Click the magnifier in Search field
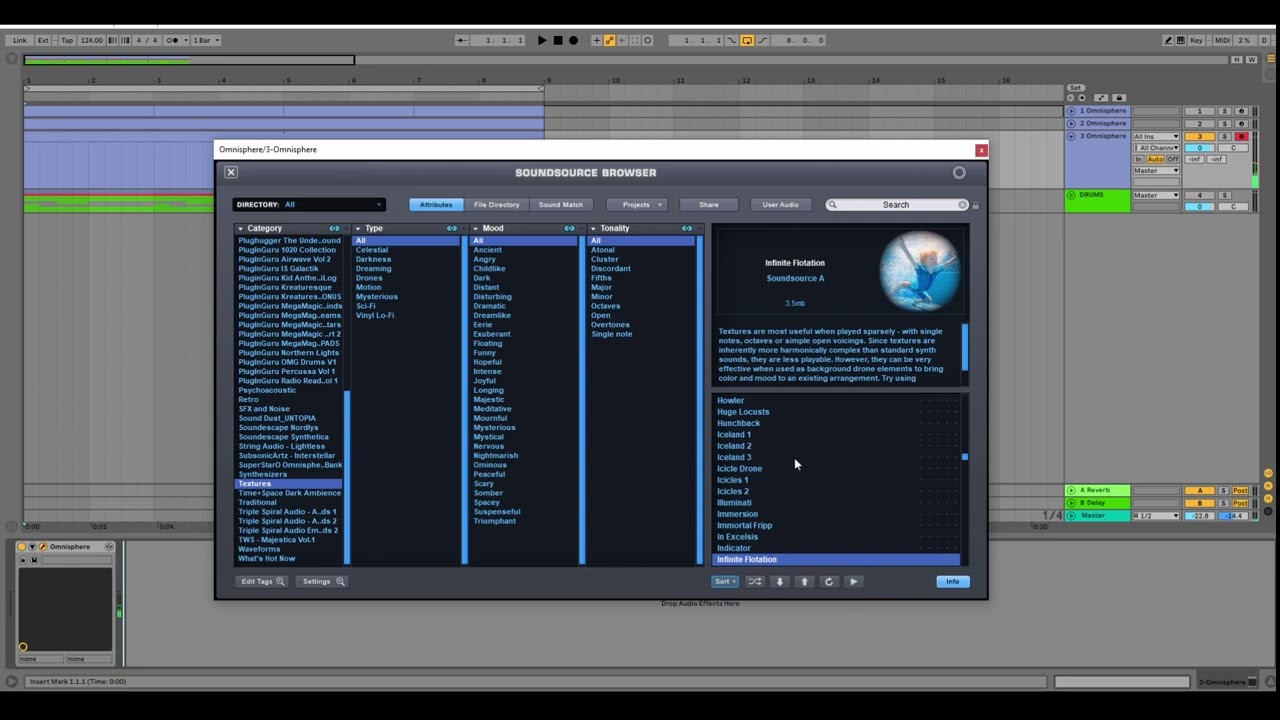Screen dimensions: 1280x720 pos(832,205)
